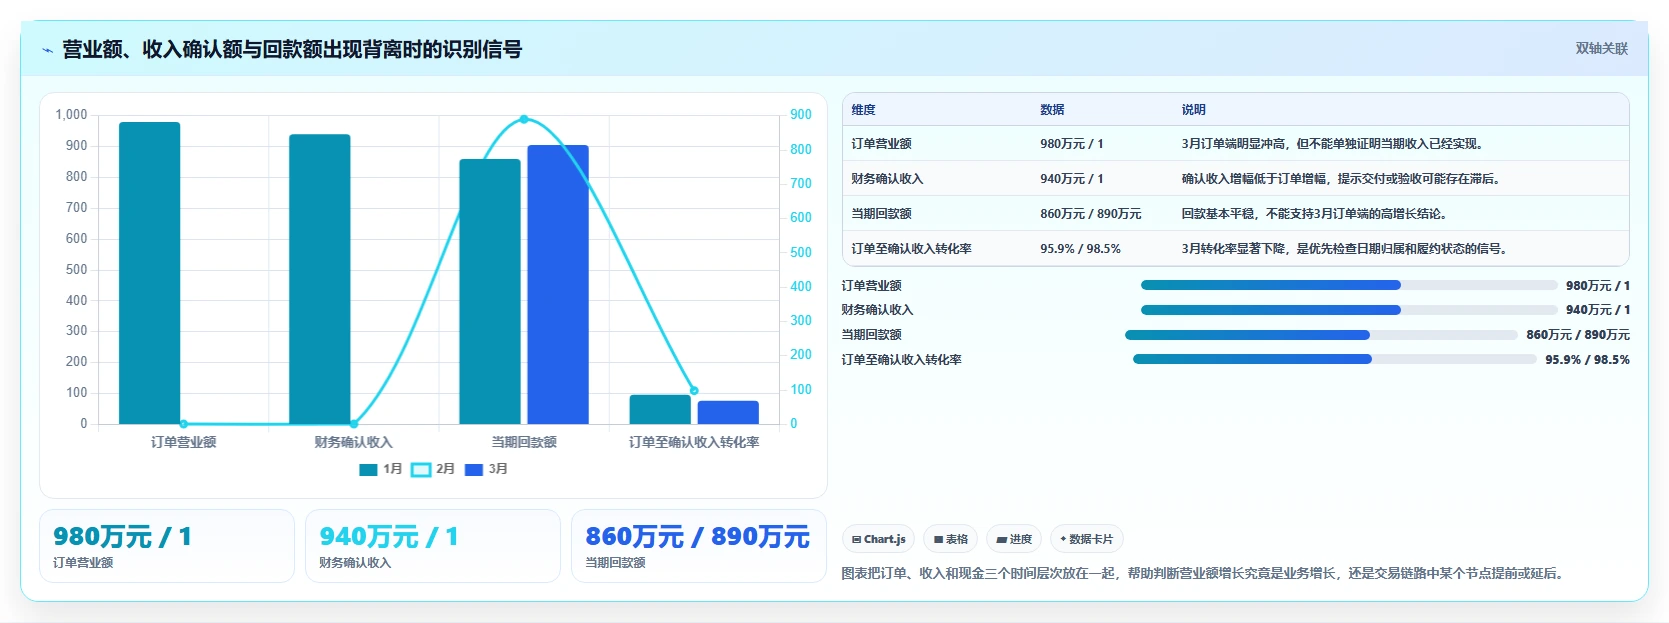The image size is (1669, 623).
Task: Select the 980万元 / 1 stat card
Action: [167, 546]
